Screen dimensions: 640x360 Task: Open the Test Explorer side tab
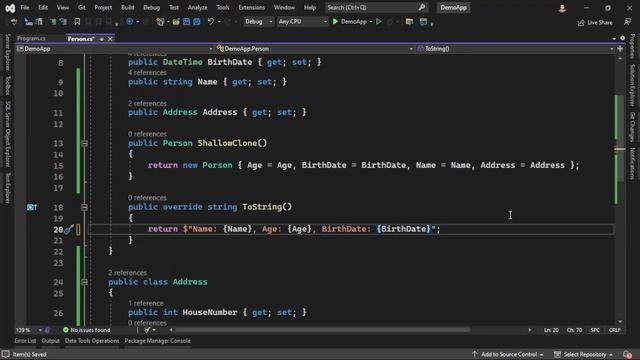(7, 188)
